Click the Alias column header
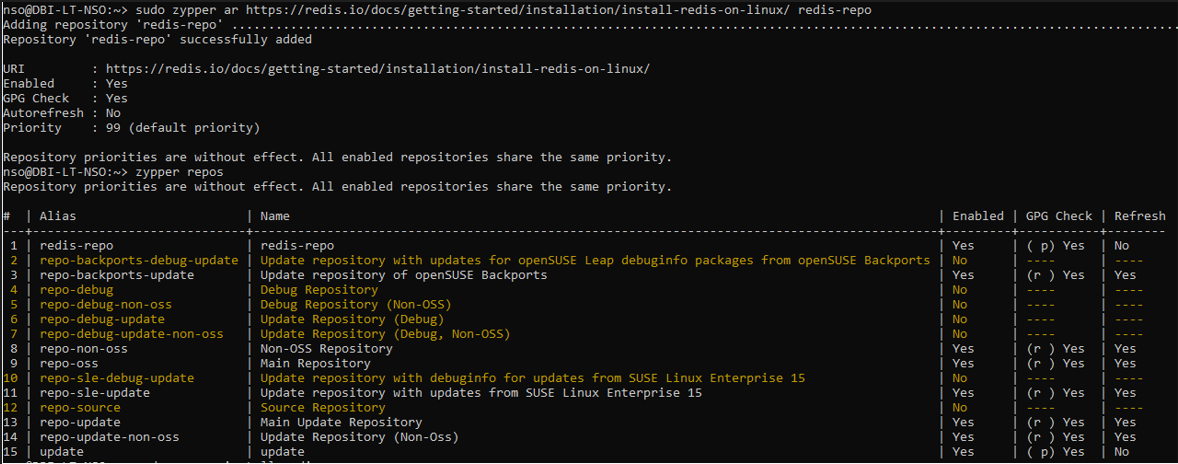Image resolution: width=1178 pixels, height=464 pixels. pyautogui.click(x=58, y=216)
